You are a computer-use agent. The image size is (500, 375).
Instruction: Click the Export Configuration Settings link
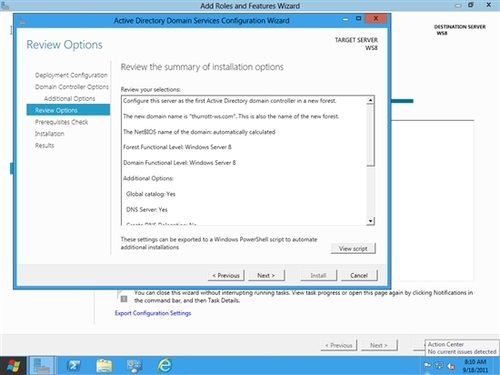point(153,313)
